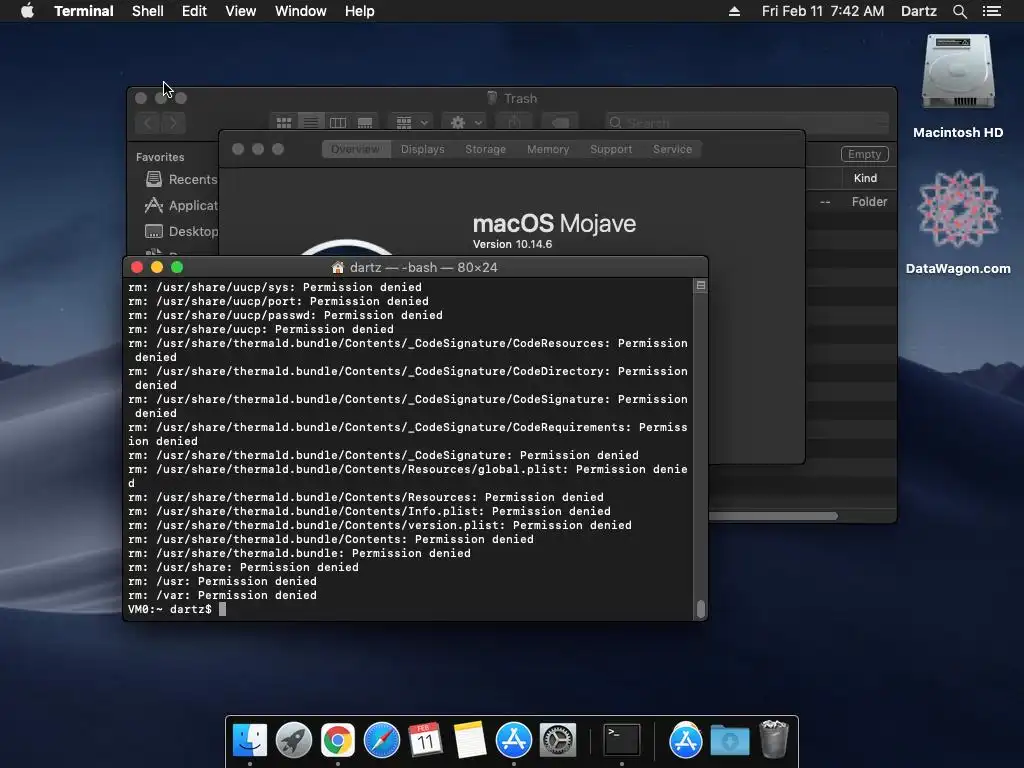This screenshot has height=768, width=1024.
Task: Switch Trash window to column view
Action: tap(338, 123)
